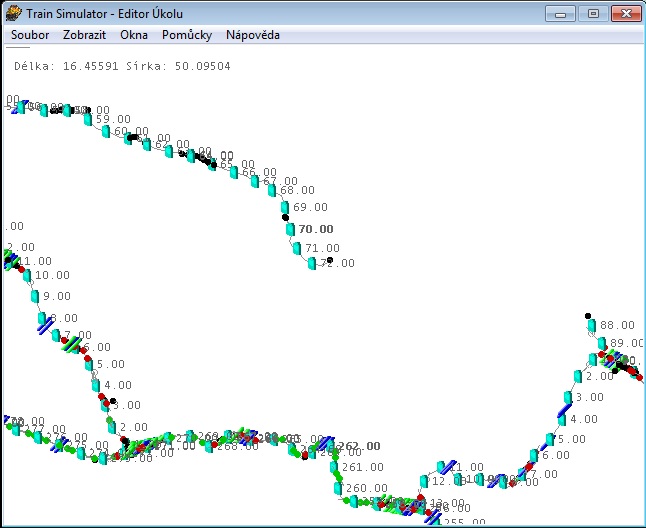Image resolution: width=646 pixels, height=528 pixels.
Task: Select milepost marker labeled 72.00
Action: 312,264
